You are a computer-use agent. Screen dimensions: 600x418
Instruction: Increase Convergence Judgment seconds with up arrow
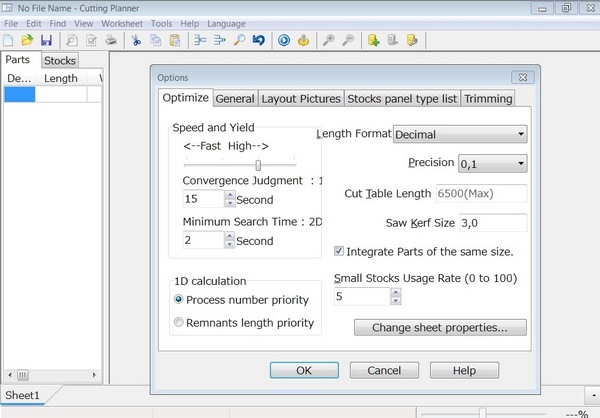pos(230,194)
